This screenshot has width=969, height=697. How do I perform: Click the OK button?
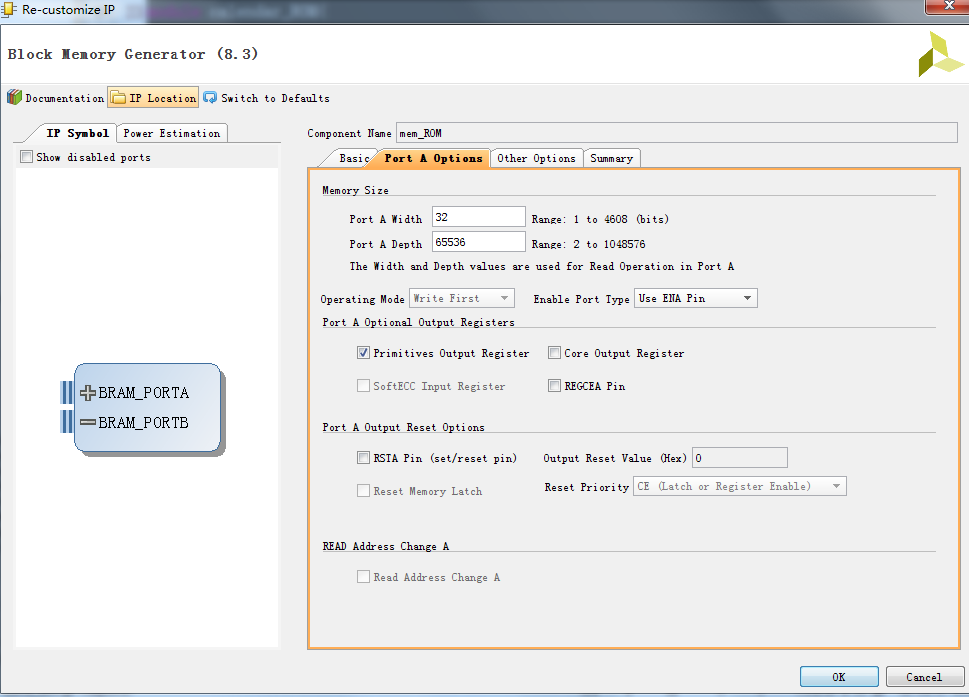point(839,677)
